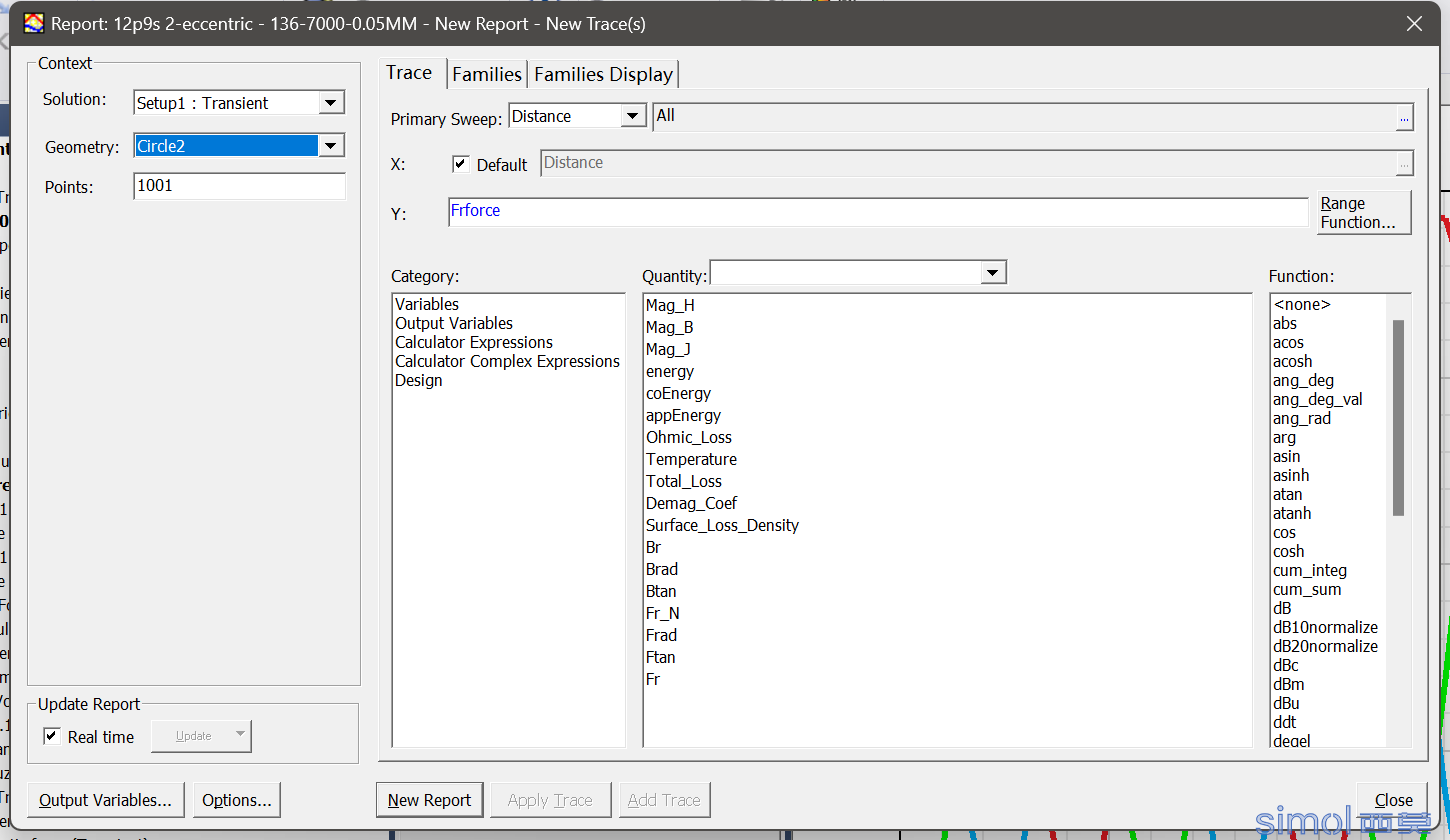Image resolution: width=1450 pixels, height=840 pixels.
Task: Select Brad in the quantity list
Action: point(662,569)
